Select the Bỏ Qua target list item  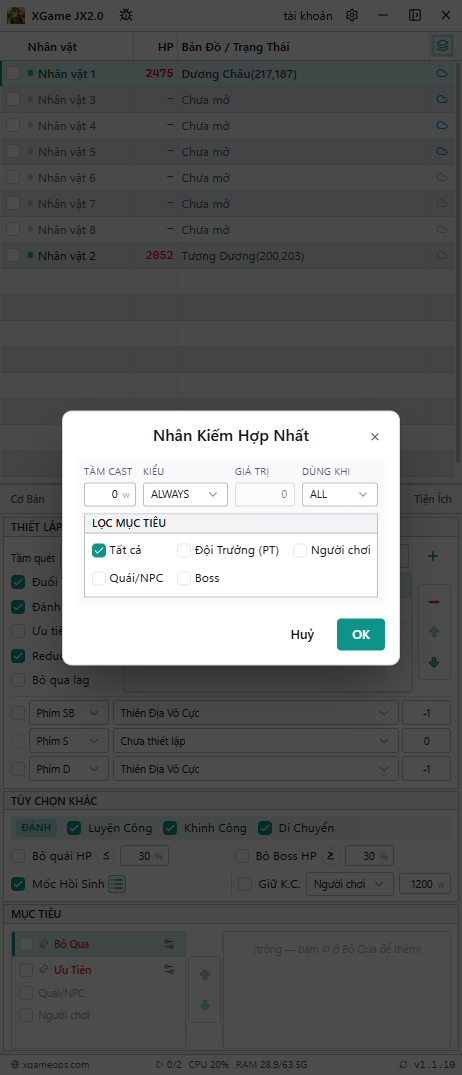coord(99,944)
